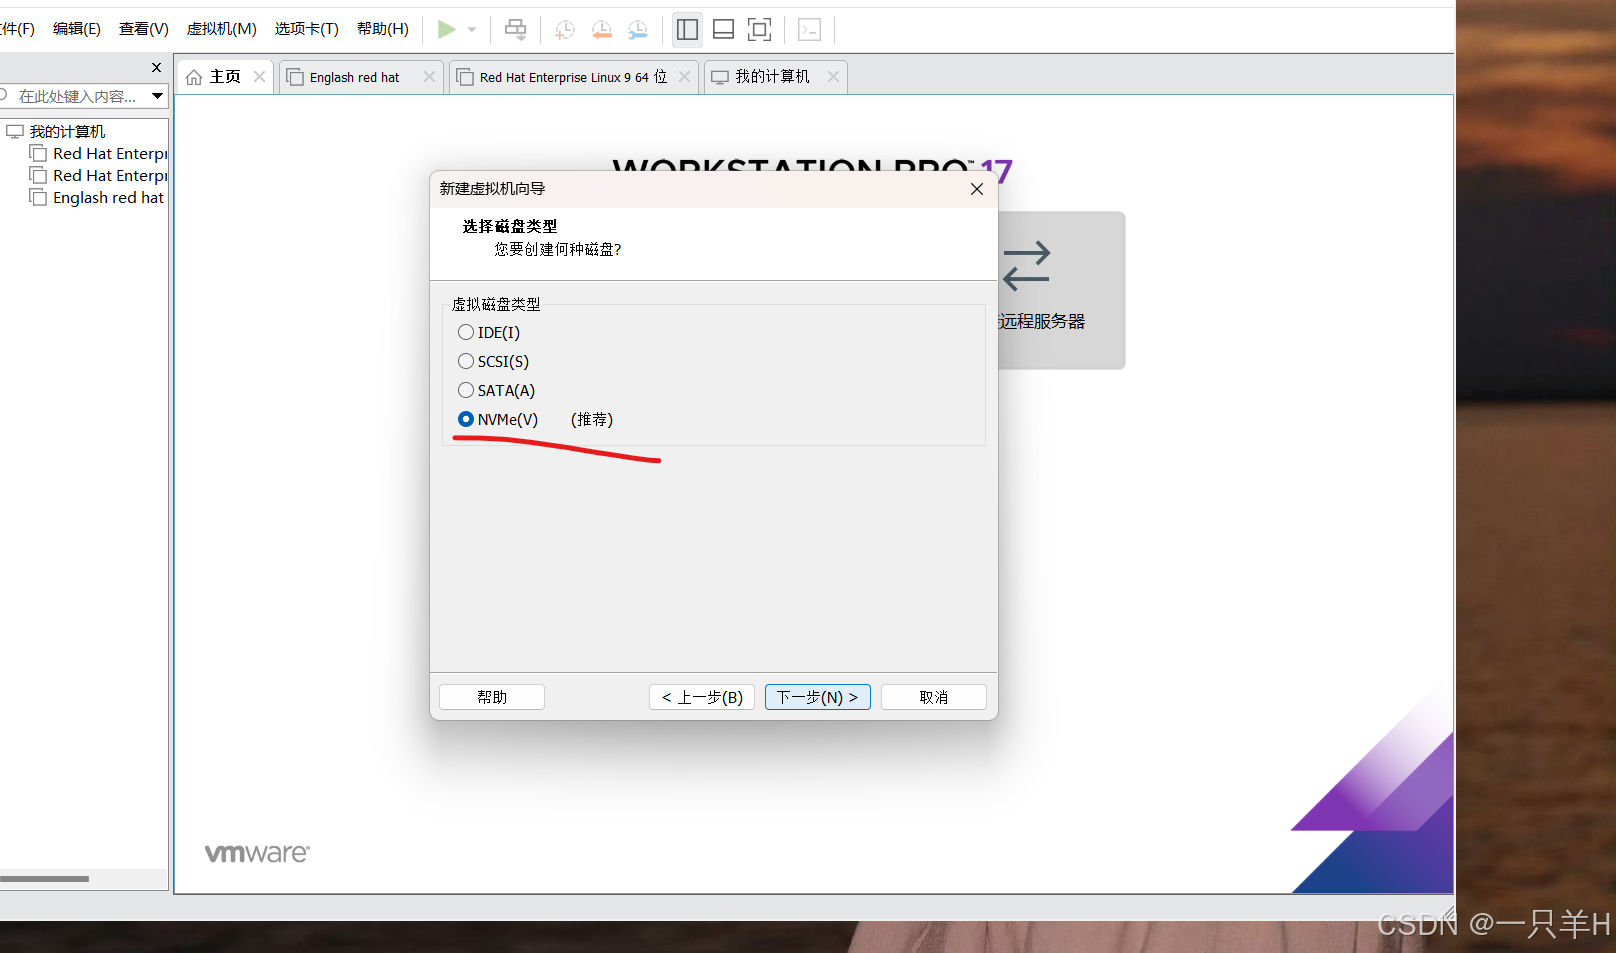
Task: Switch to Red Hat Enterprise Linux 9 tab
Action: pos(573,77)
